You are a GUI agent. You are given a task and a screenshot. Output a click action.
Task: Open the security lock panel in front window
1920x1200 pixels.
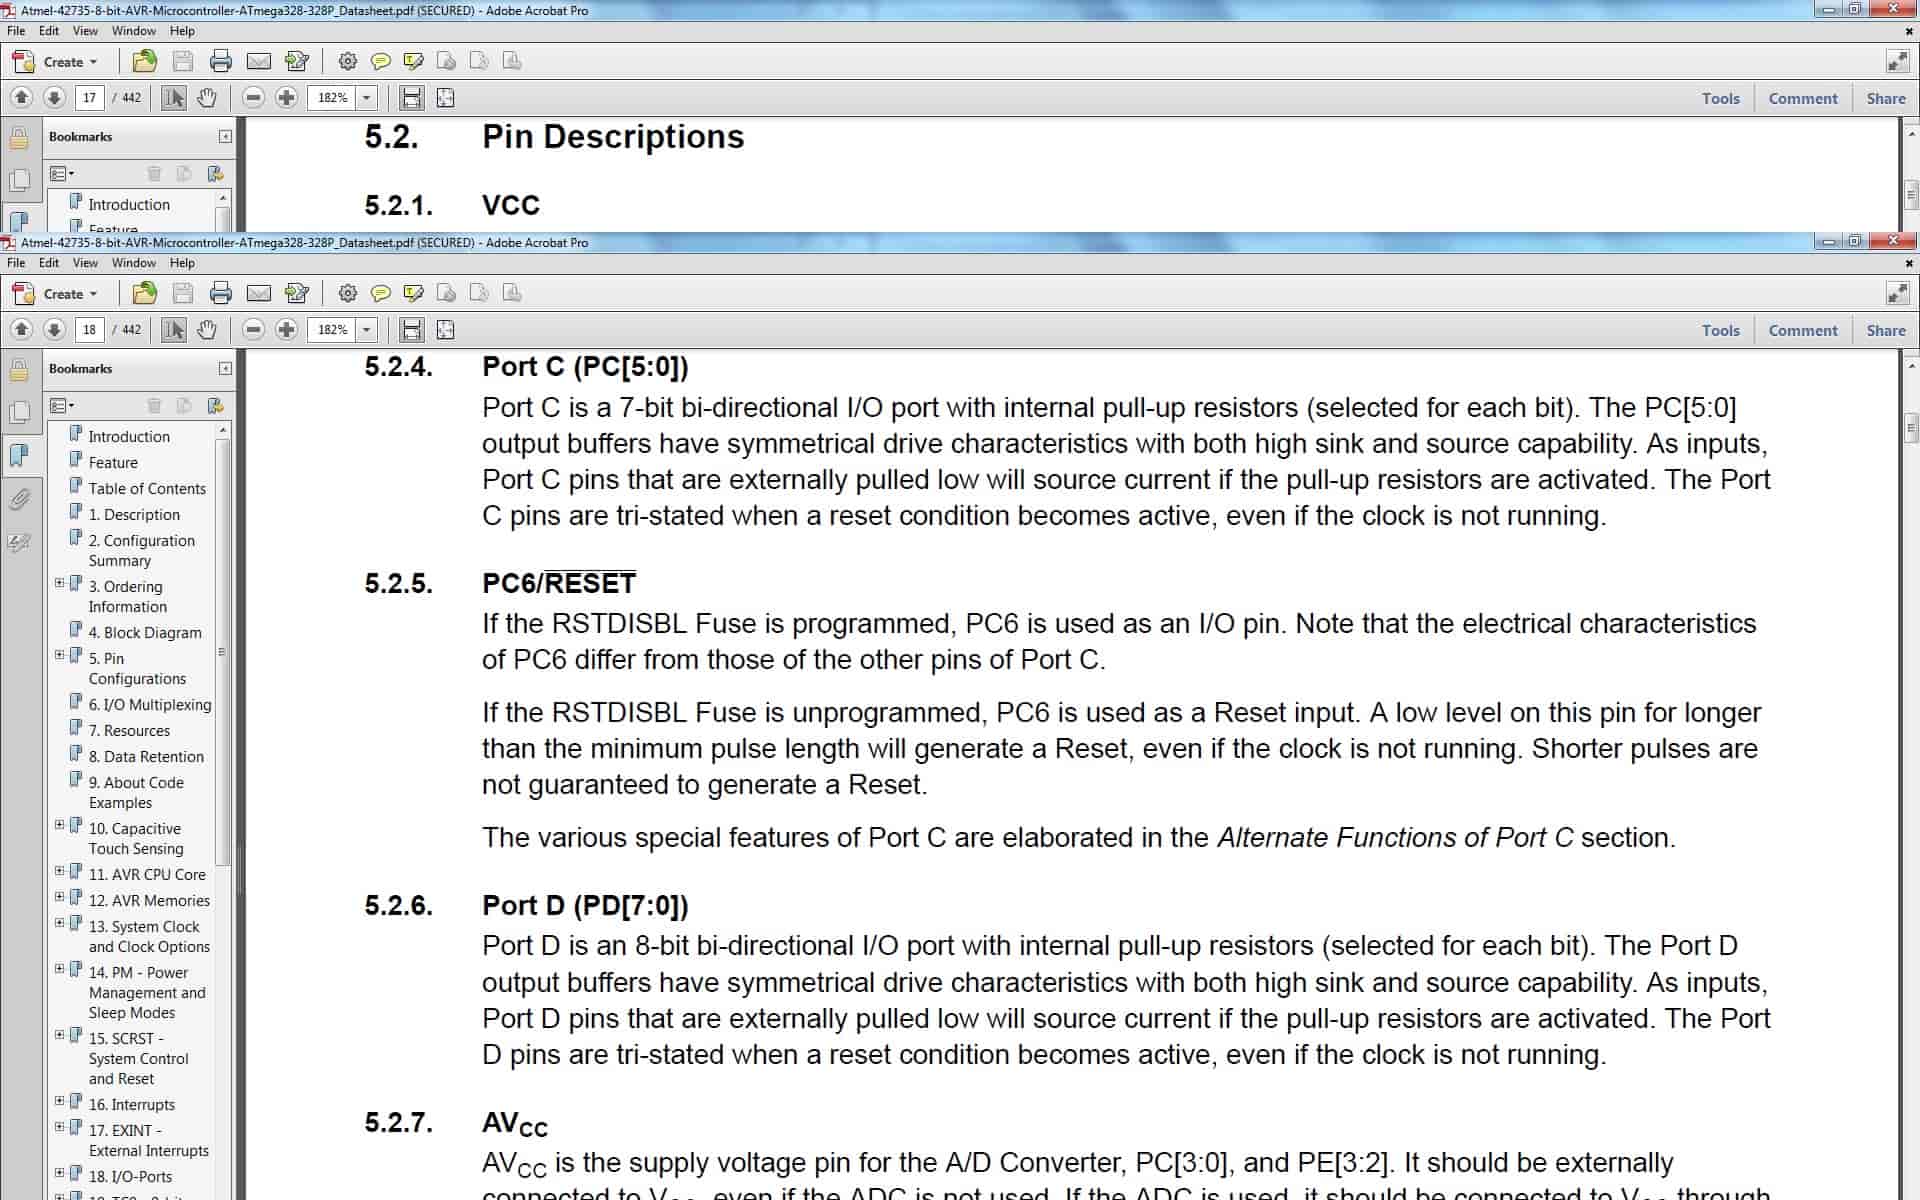click(x=19, y=371)
